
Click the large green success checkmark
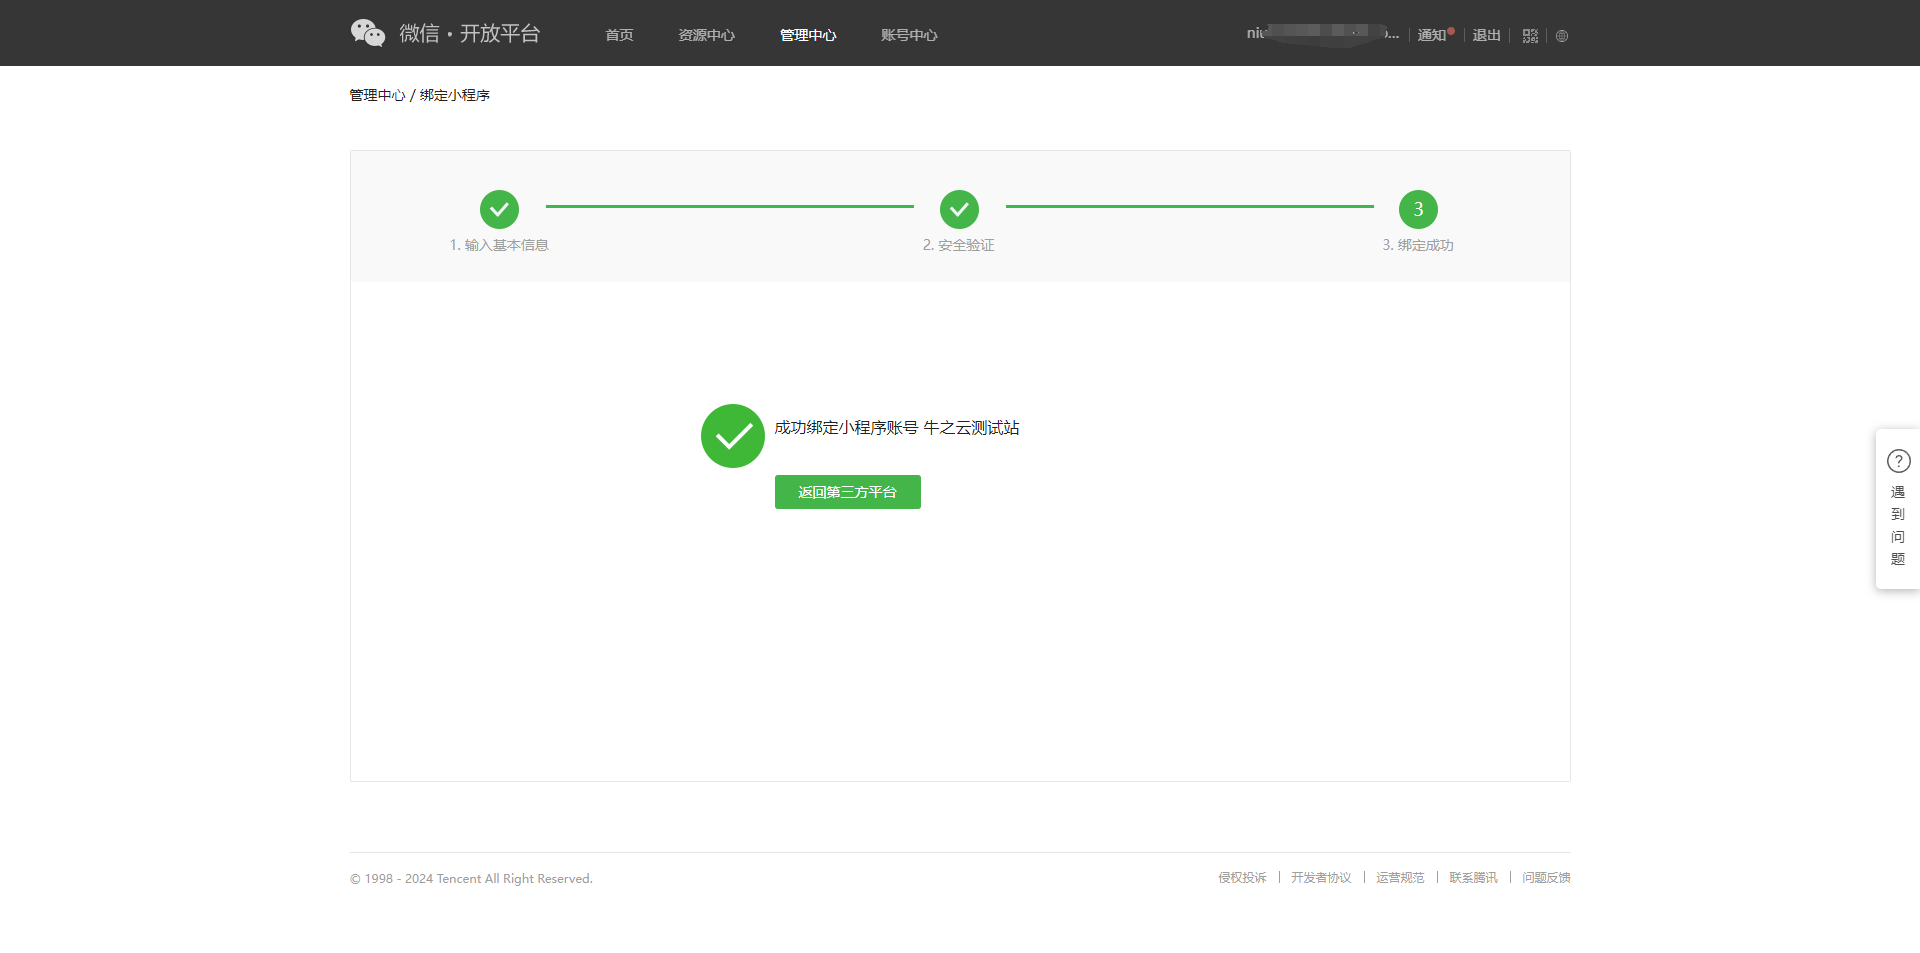coord(733,436)
